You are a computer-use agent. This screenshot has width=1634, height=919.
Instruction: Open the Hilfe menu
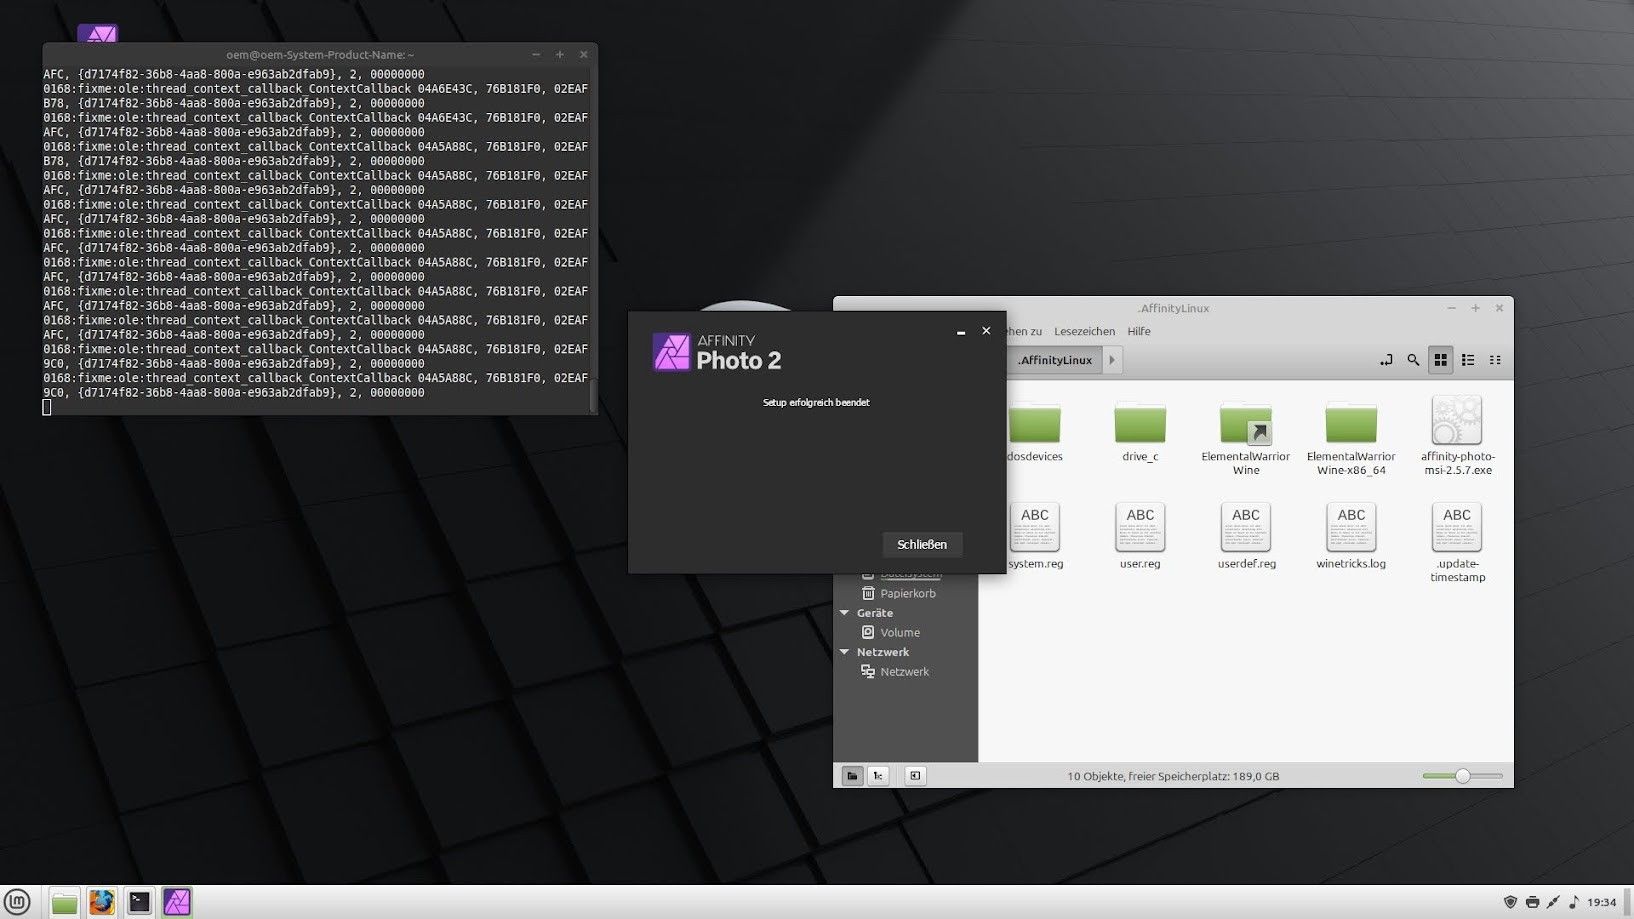pyautogui.click(x=1139, y=331)
